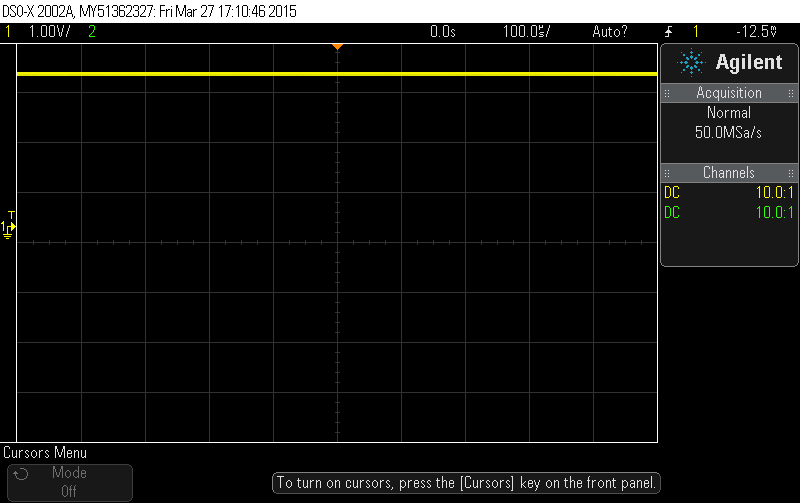Click the Cursors Menu title
This screenshot has width=800, height=503.
click(45, 453)
